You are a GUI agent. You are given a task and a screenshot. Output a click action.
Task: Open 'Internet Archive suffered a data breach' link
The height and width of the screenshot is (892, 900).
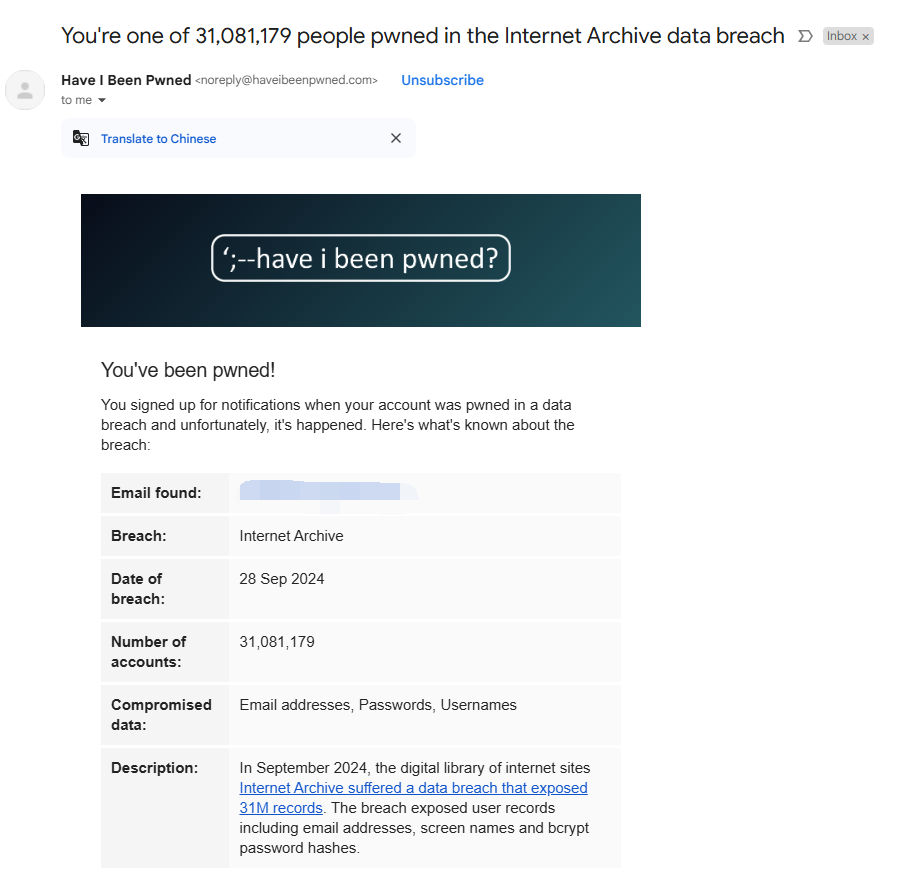(x=413, y=788)
